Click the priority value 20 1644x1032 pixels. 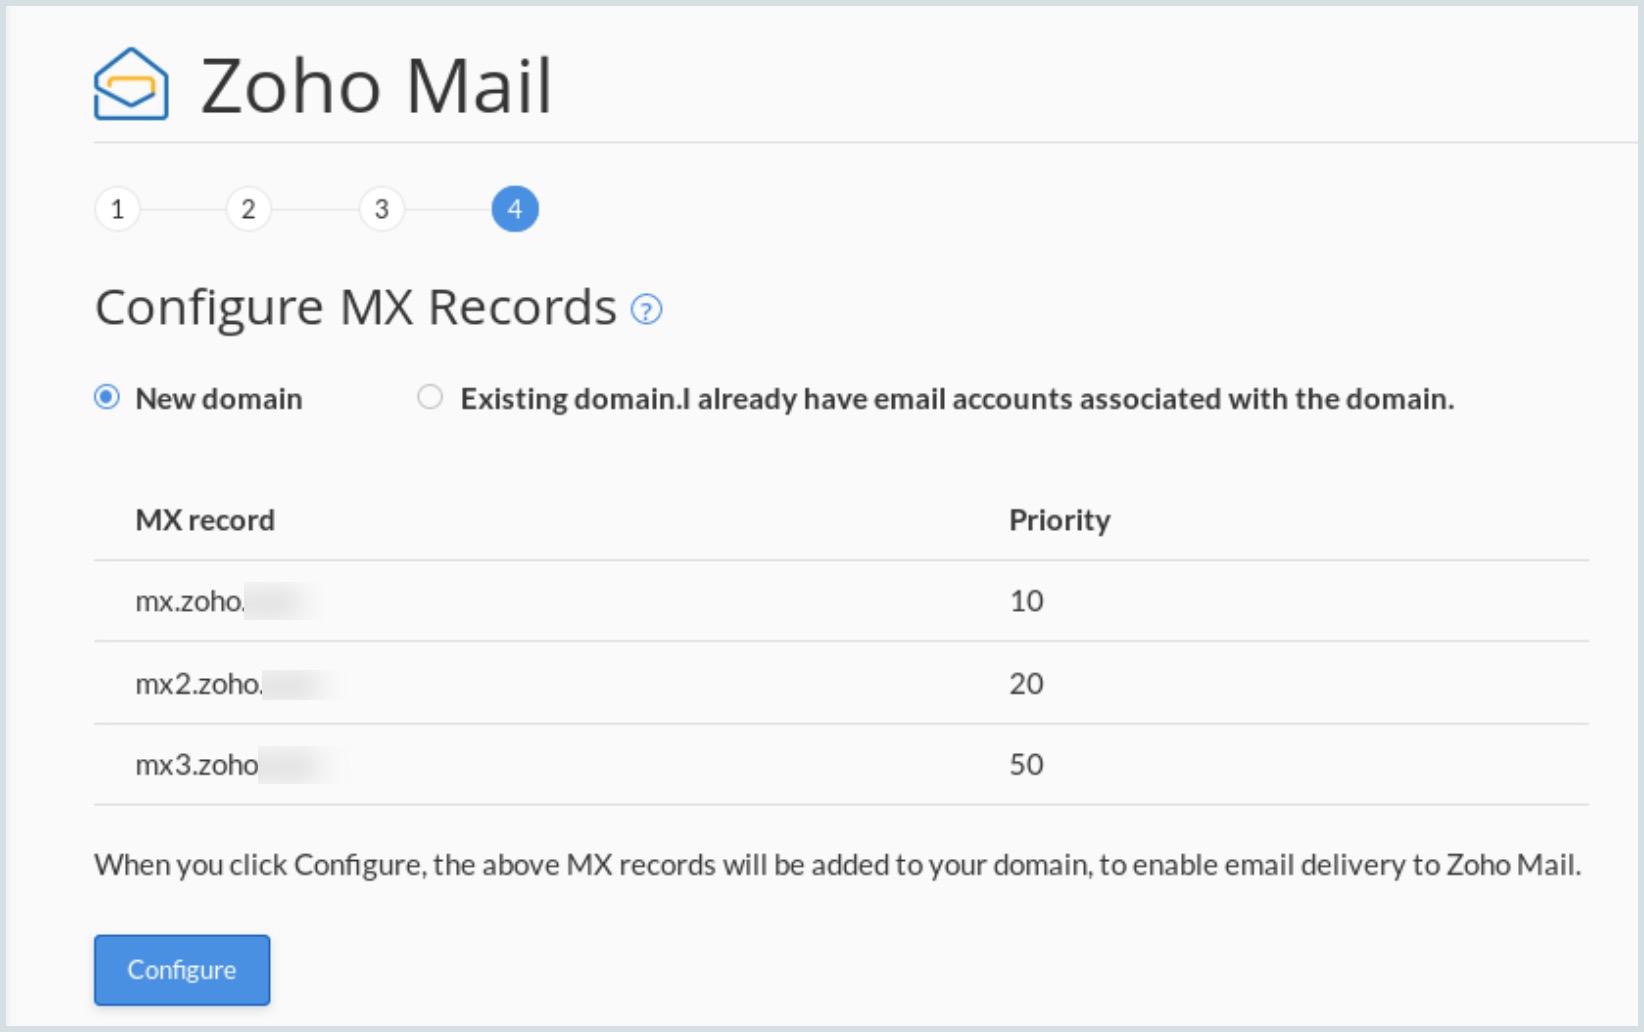pyautogui.click(x=1026, y=684)
